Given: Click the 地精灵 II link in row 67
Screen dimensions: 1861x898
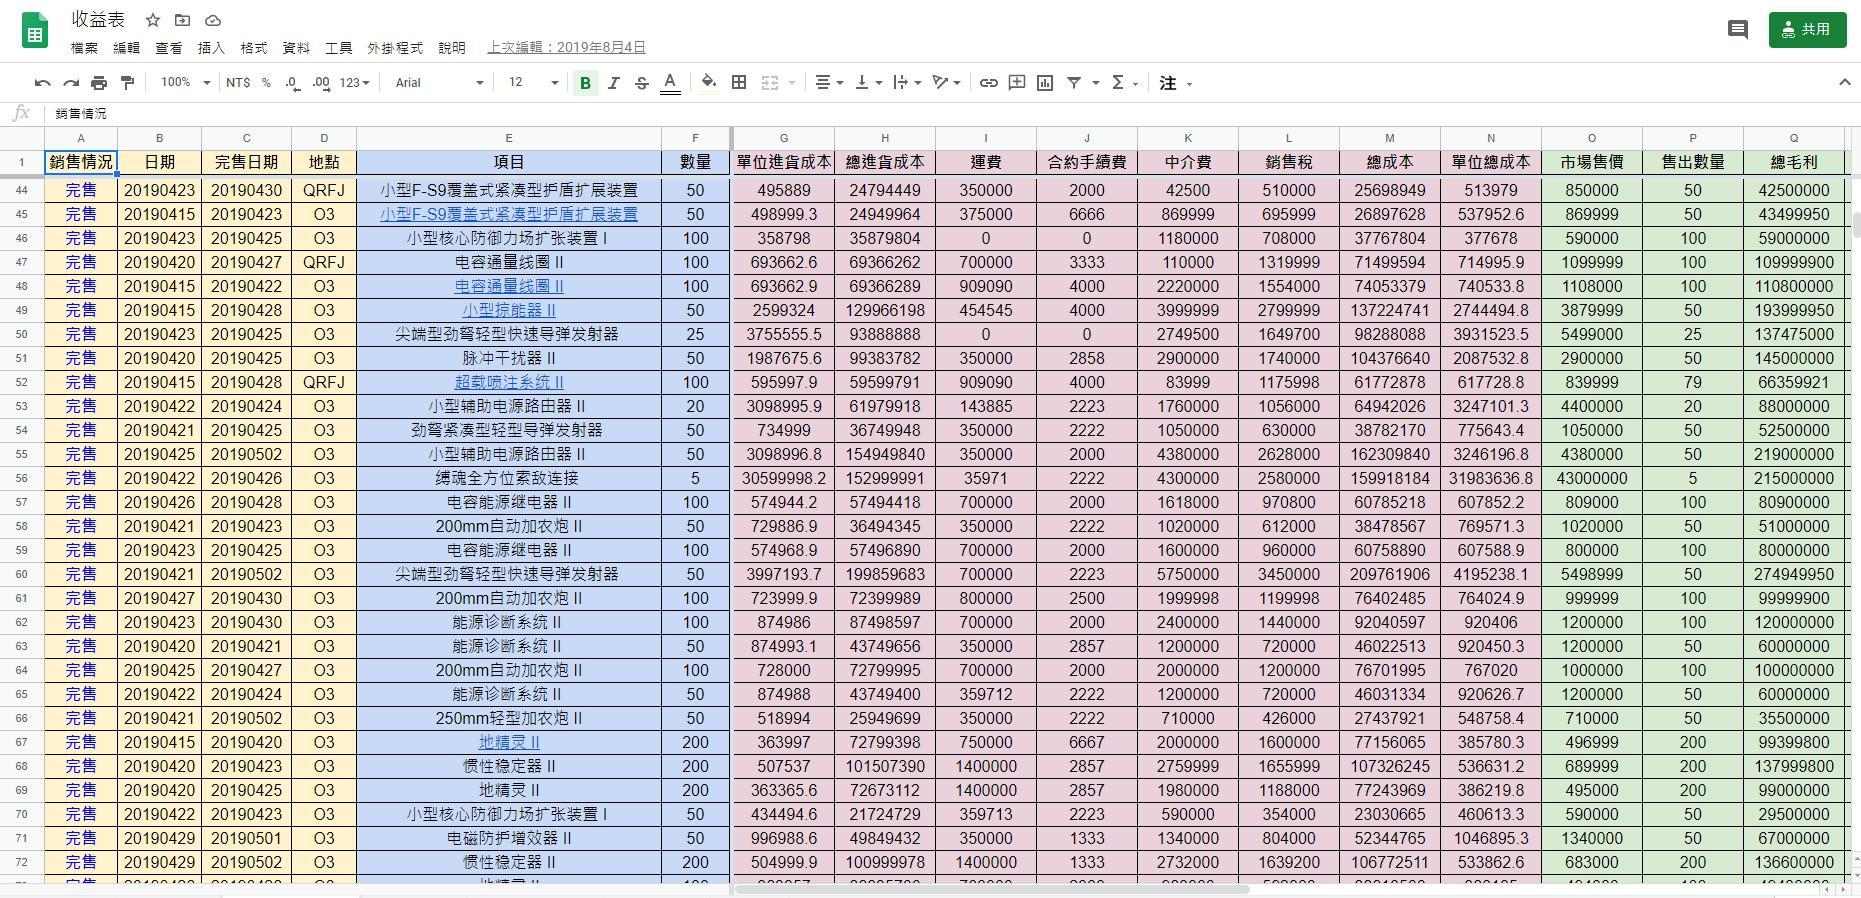Looking at the screenshot, I should pos(509,742).
